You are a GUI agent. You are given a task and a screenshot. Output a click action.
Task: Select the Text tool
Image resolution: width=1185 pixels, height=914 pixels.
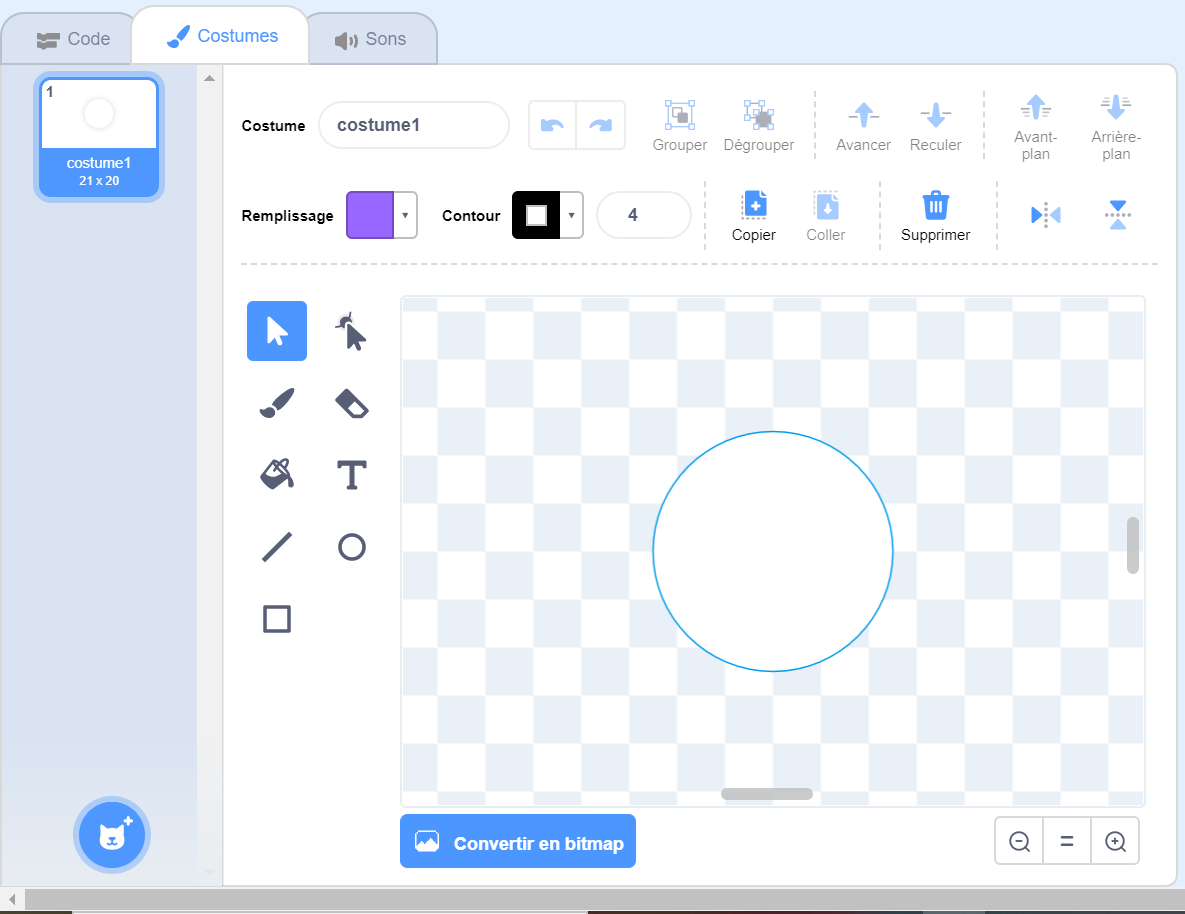(x=351, y=475)
